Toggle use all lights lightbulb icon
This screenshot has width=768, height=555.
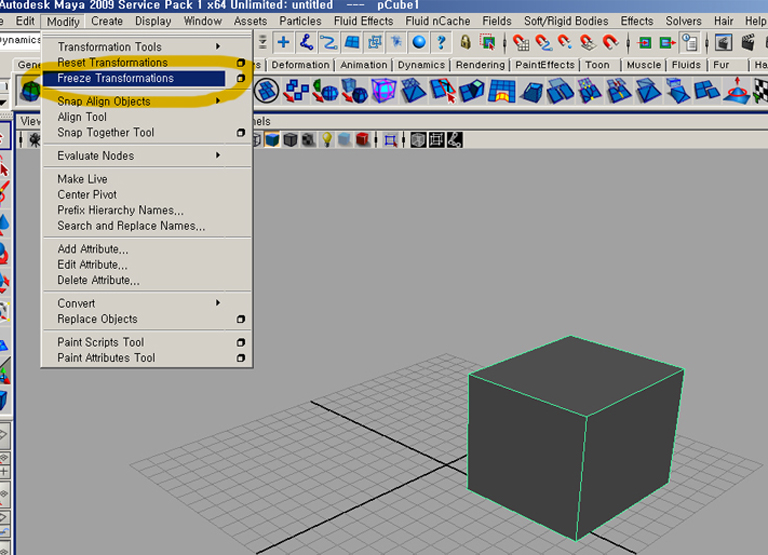[x=327, y=140]
